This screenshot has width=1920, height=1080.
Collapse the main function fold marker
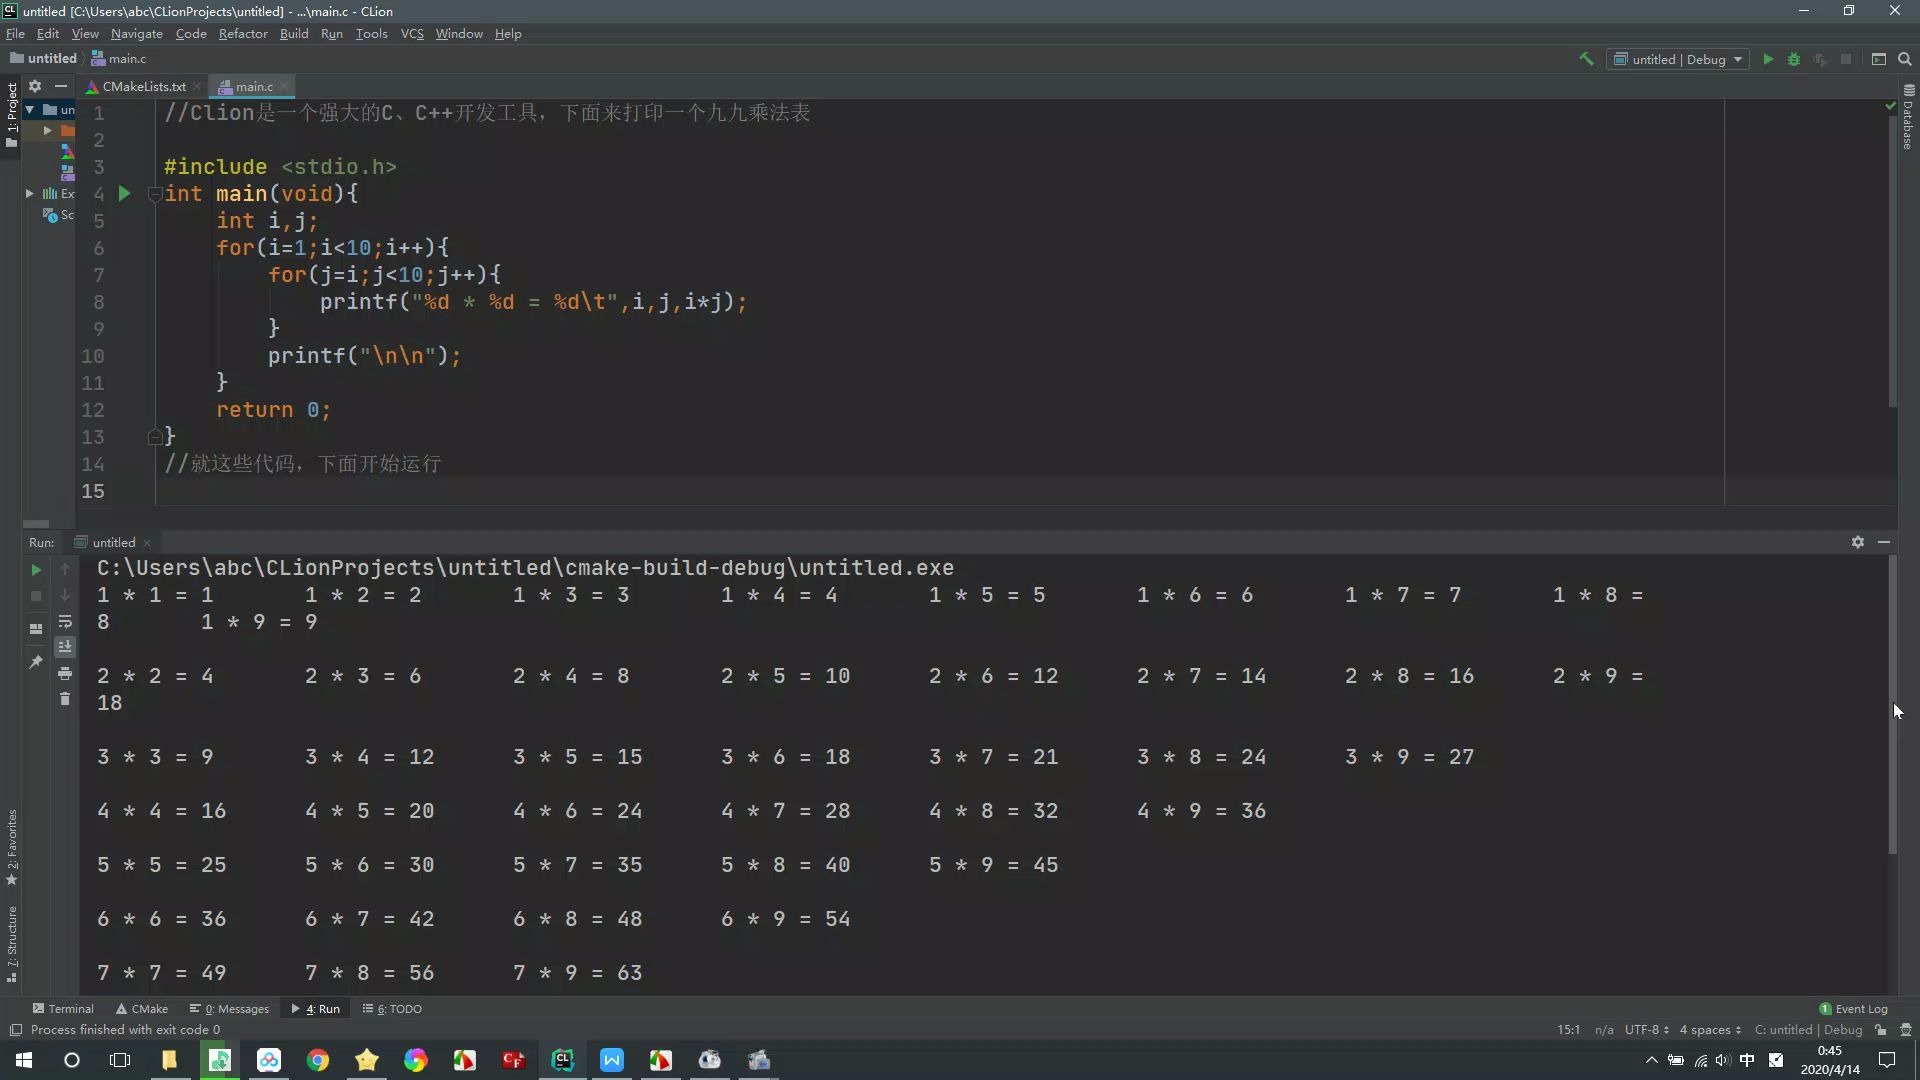pyautogui.click(x=154, y=194)
